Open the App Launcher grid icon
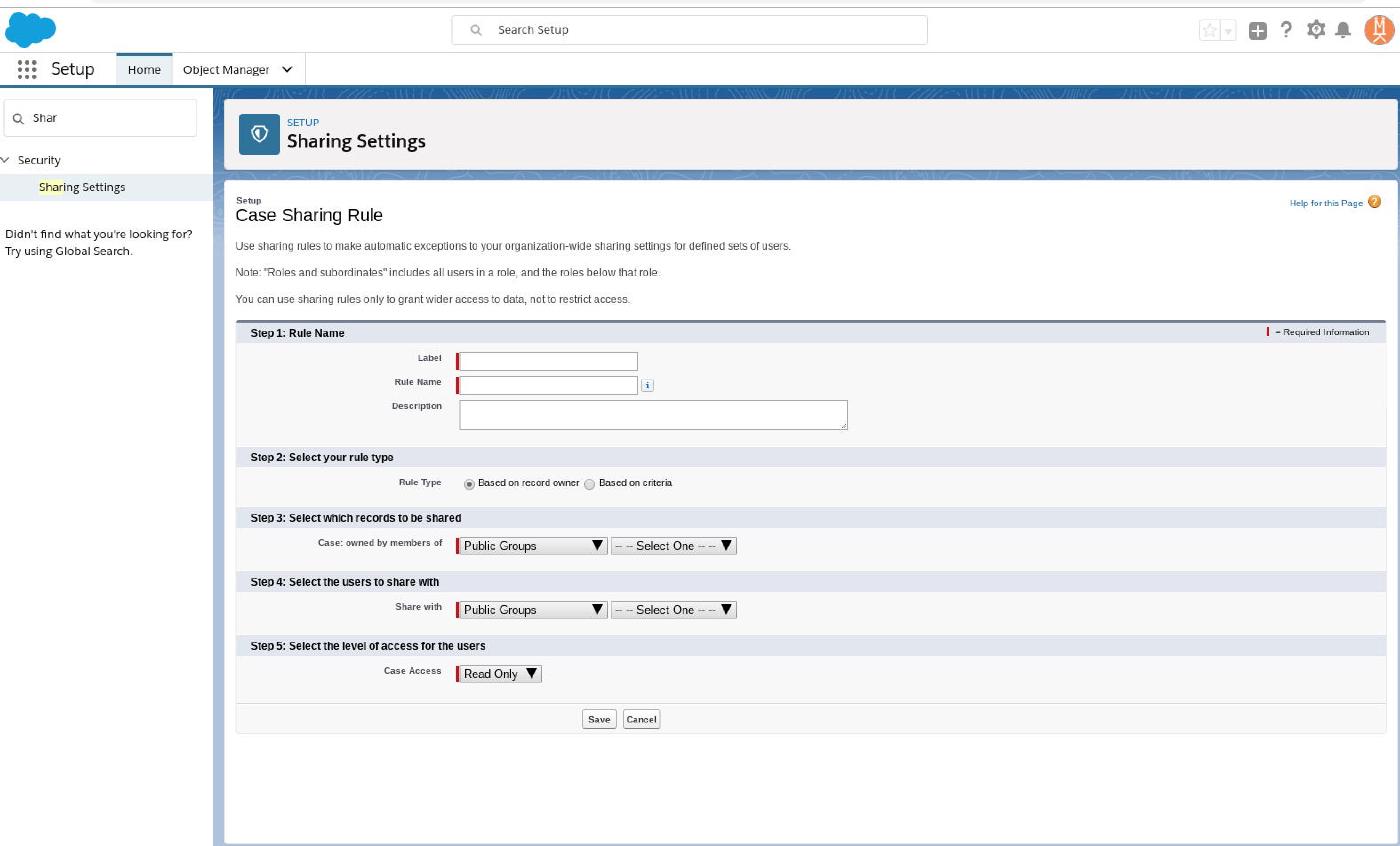 pos(27,69)
